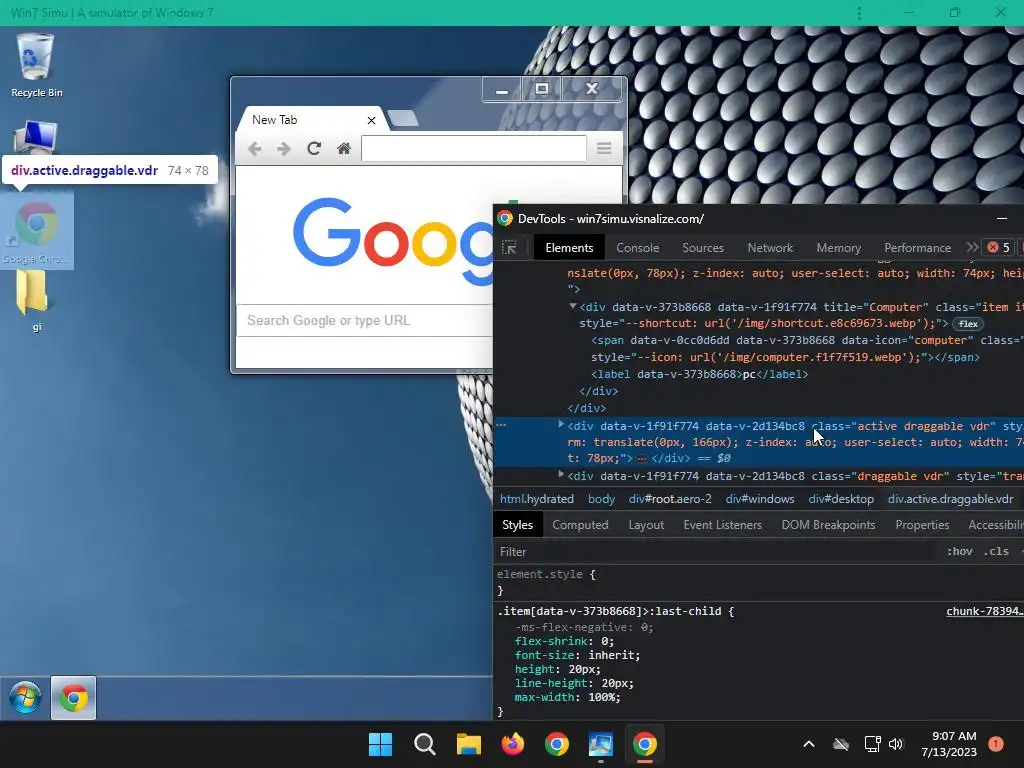Show hidden system tray icons
The image size is (1024, 768).
click(x=808, y=744)
